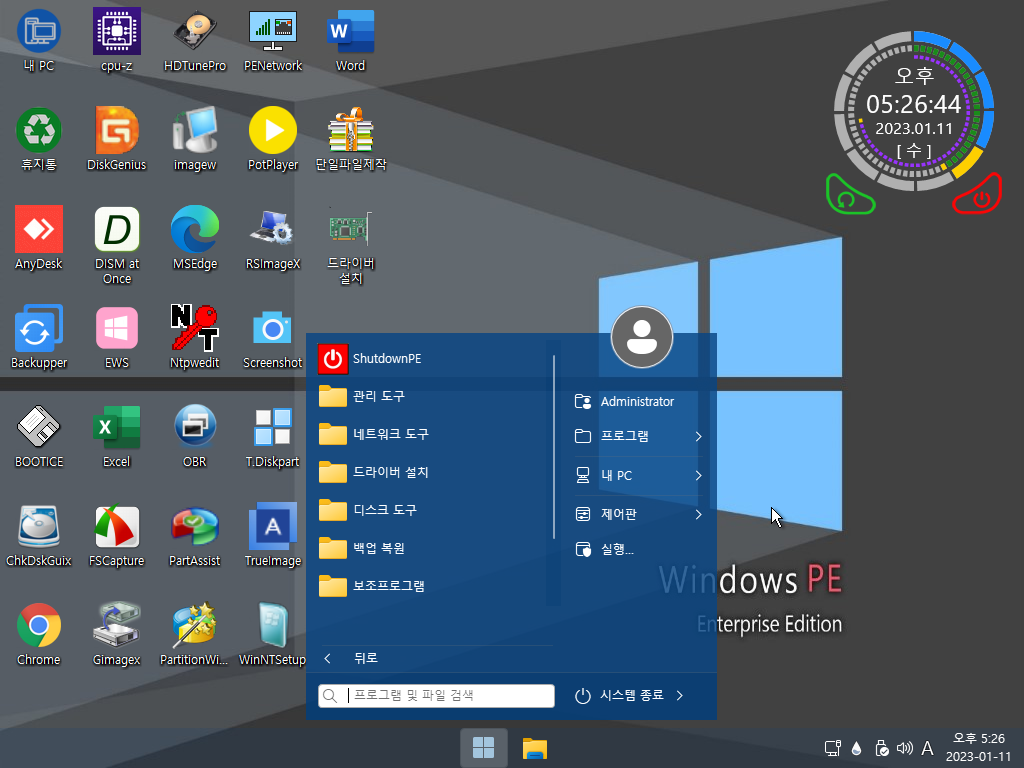Open HDTunePro desktop shortcut
This screenshot has height=768, width=1024.
195,40
